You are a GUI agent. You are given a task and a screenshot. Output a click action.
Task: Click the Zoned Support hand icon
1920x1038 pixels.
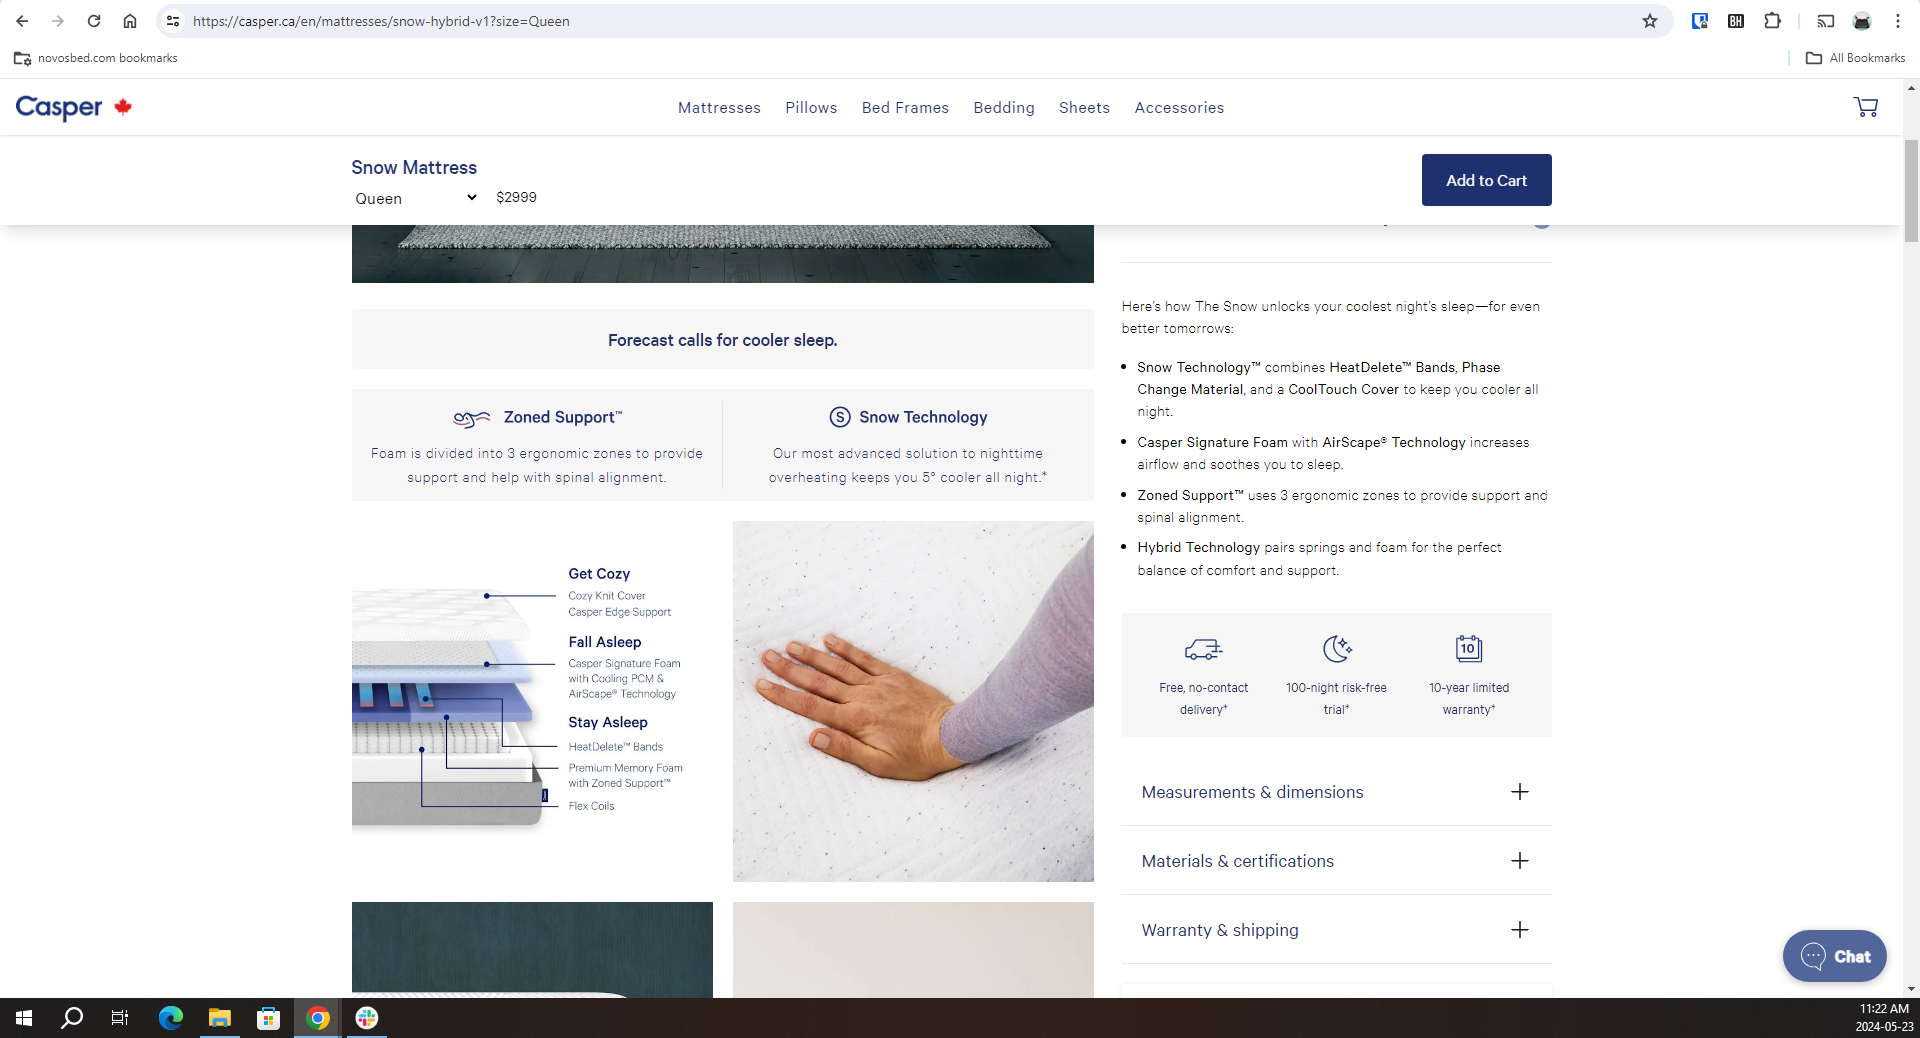[472, 418]
